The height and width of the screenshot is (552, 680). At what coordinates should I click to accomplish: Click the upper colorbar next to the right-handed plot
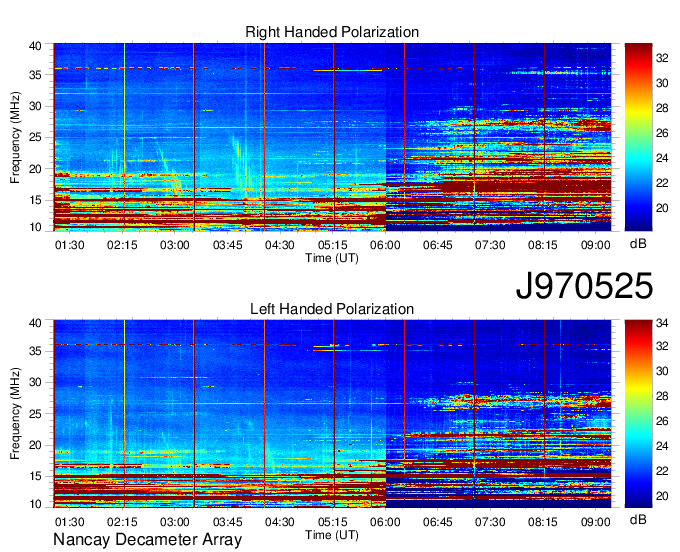(638, 137)
